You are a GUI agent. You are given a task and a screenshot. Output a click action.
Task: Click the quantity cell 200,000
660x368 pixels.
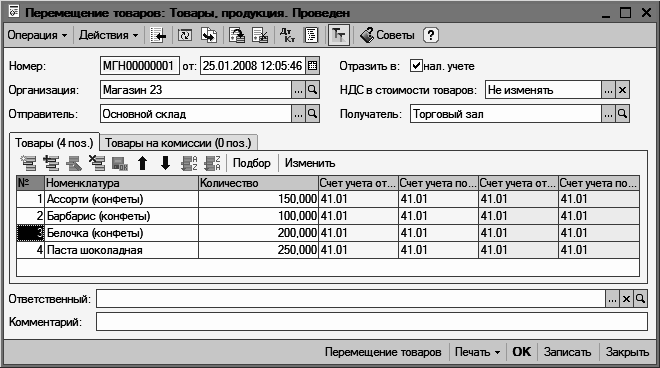pos(258,233)
